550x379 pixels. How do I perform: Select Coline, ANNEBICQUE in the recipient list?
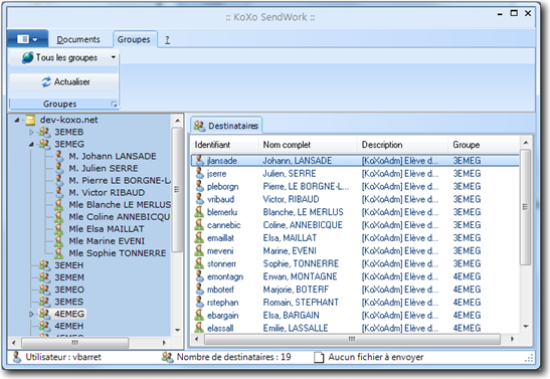coord(303,225)
